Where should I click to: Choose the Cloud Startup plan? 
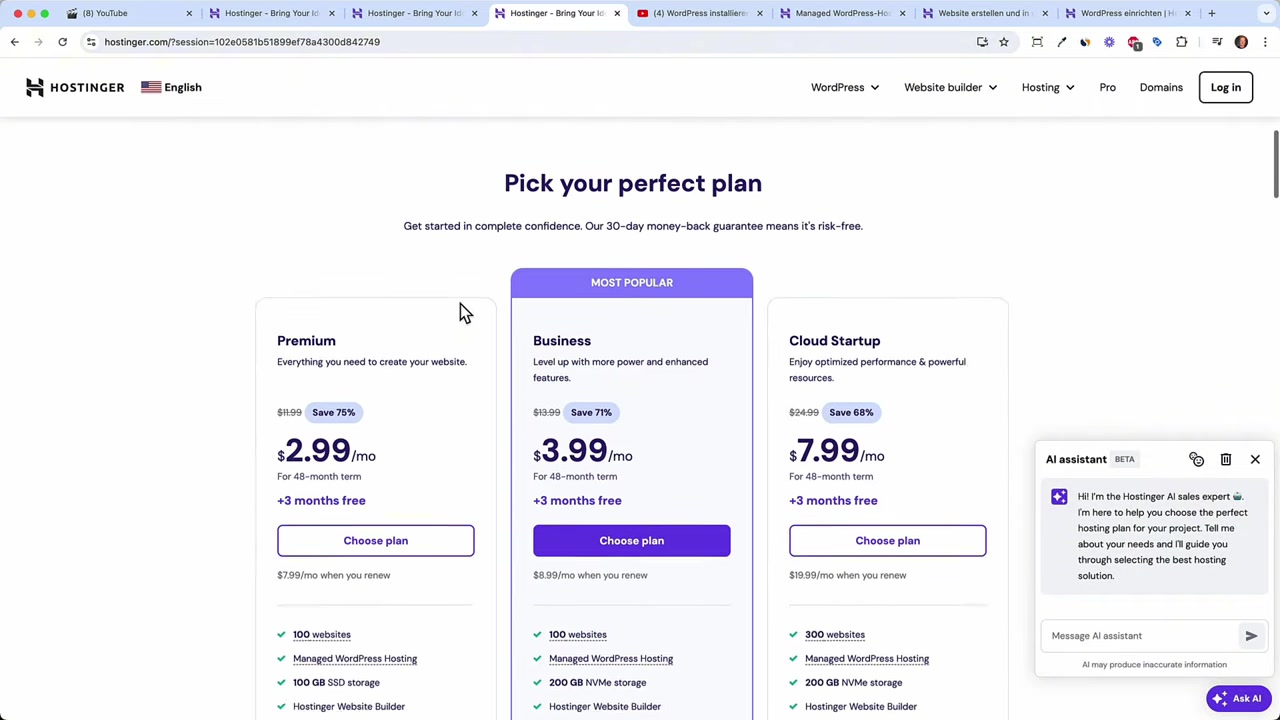point(888,541)
